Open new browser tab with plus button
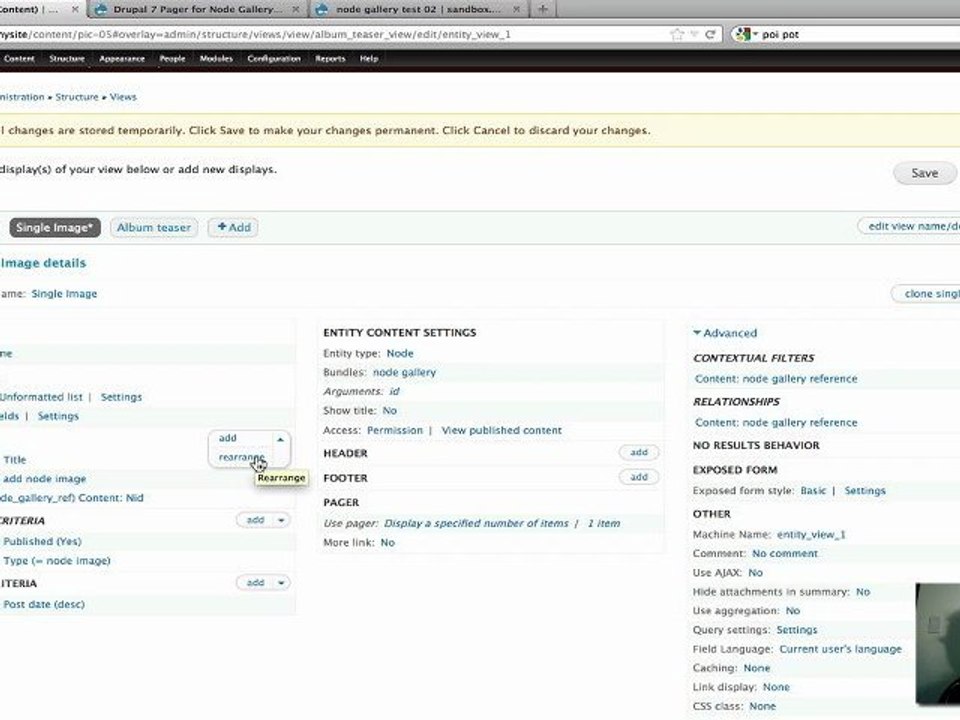Viewport: 960px width, 720px height. pos(542,9)
